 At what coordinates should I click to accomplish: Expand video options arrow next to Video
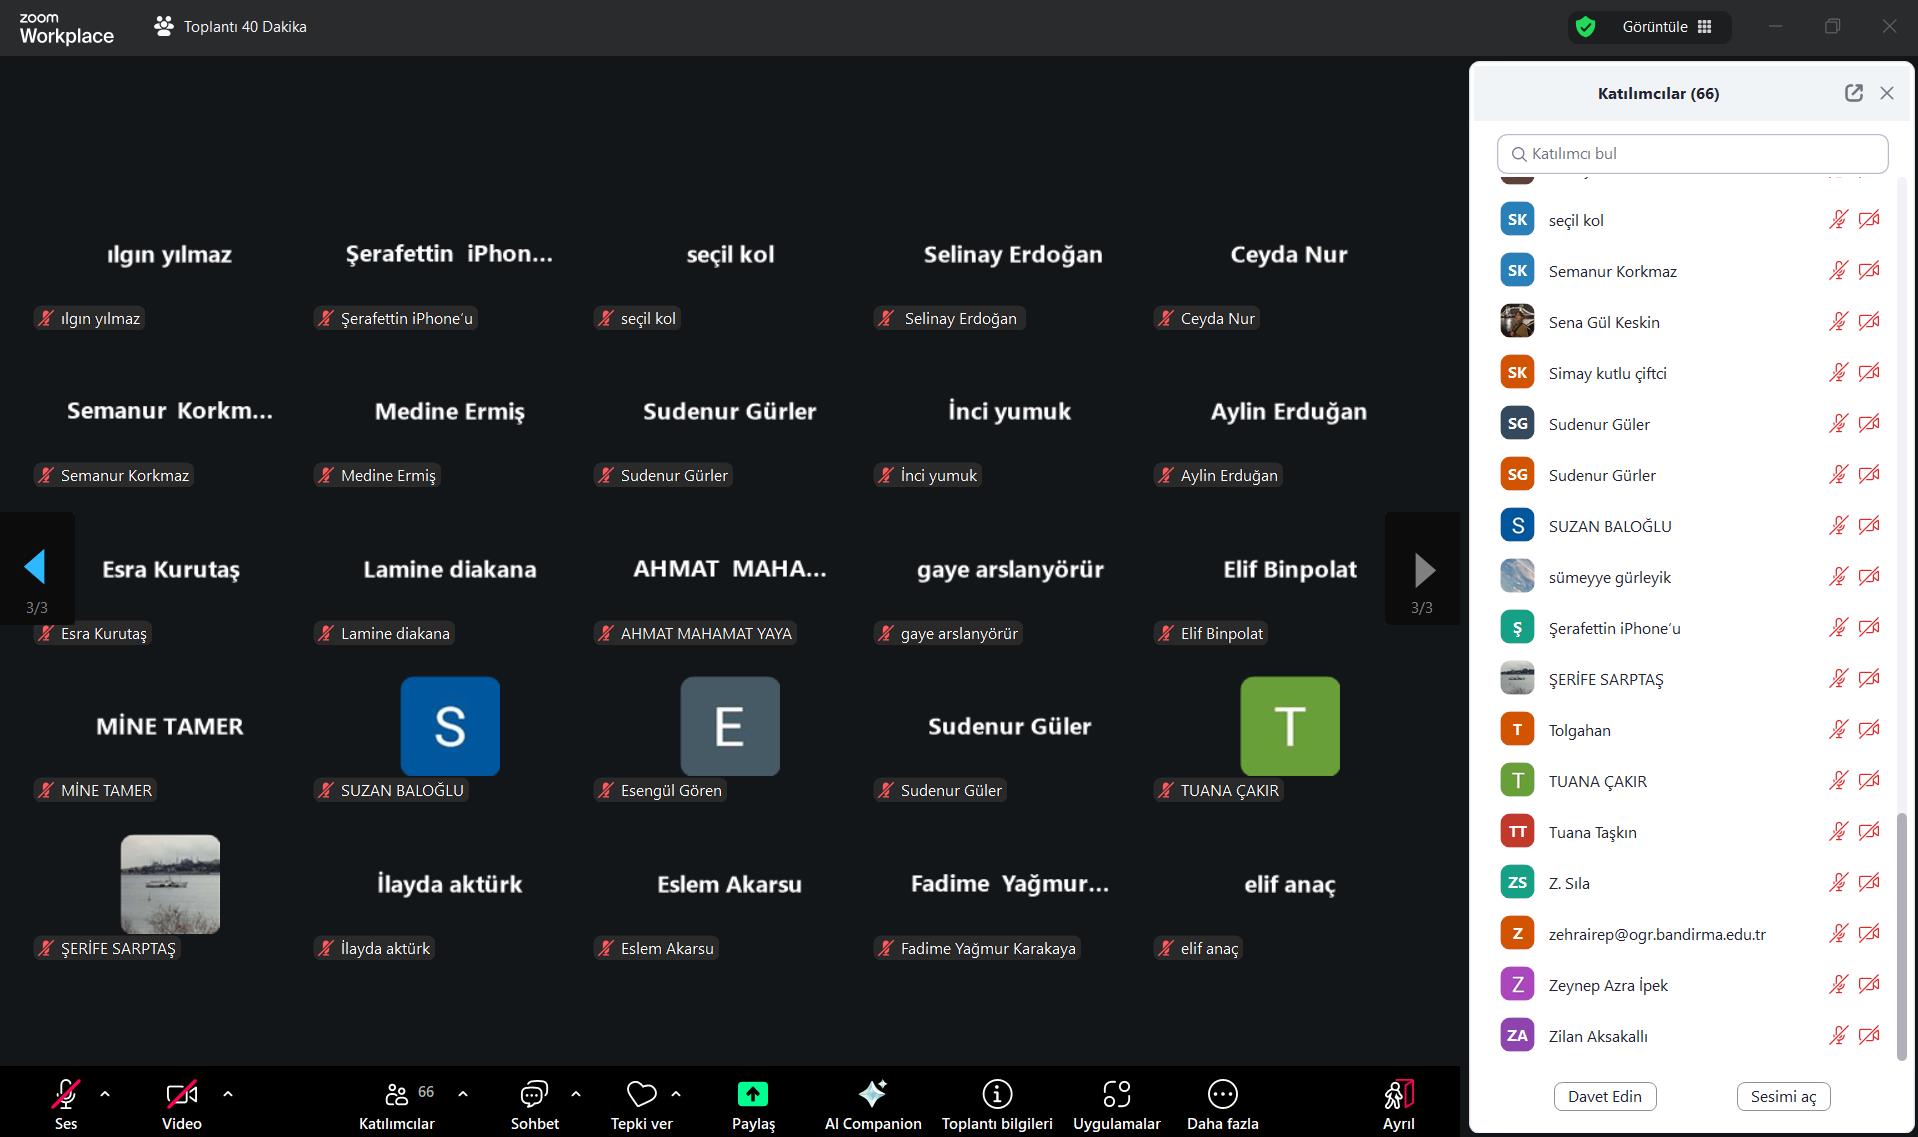(228, 1094)
